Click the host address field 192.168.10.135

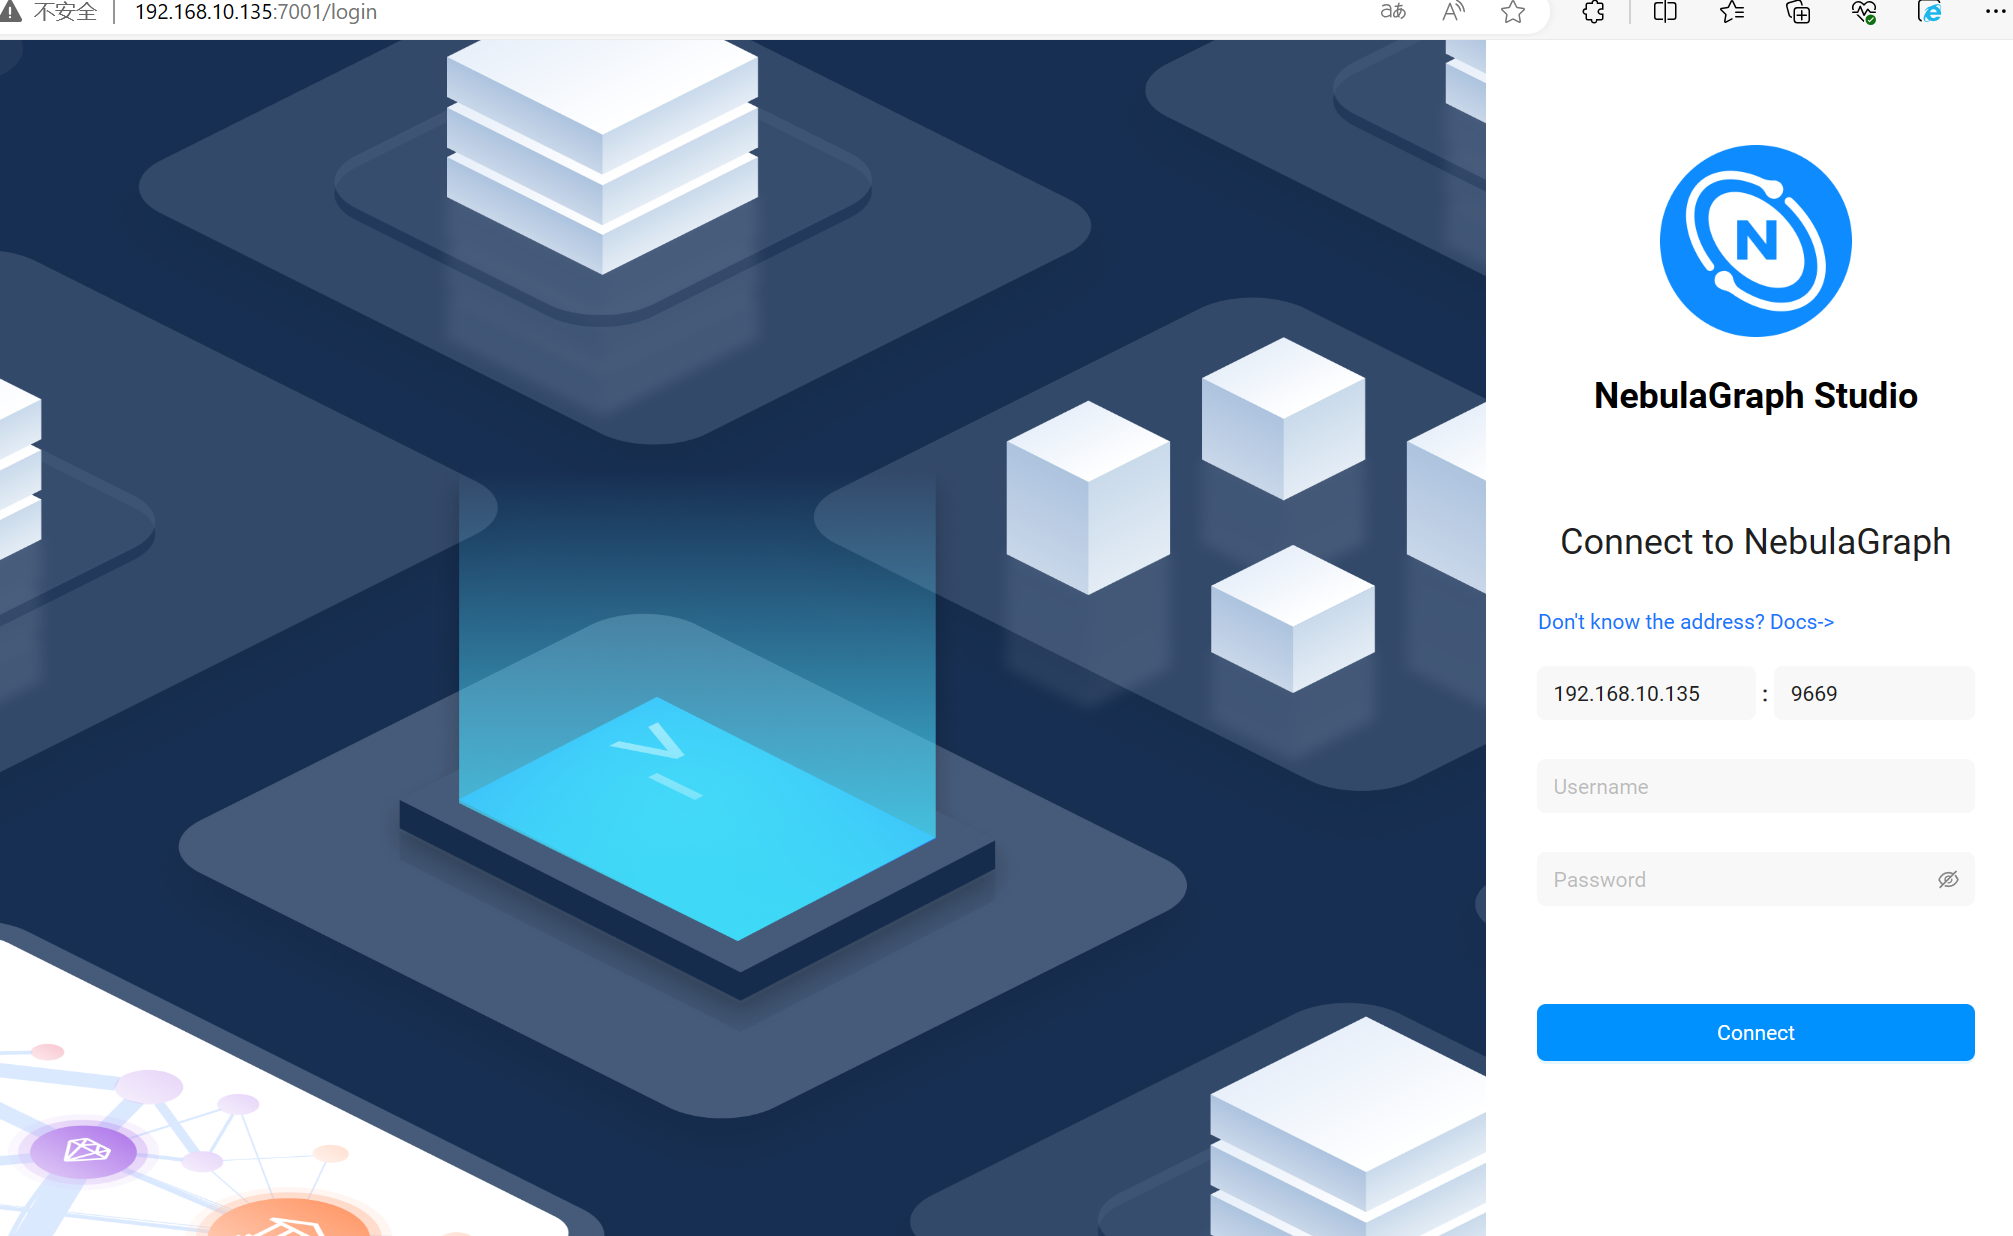tap(1645, 694)
